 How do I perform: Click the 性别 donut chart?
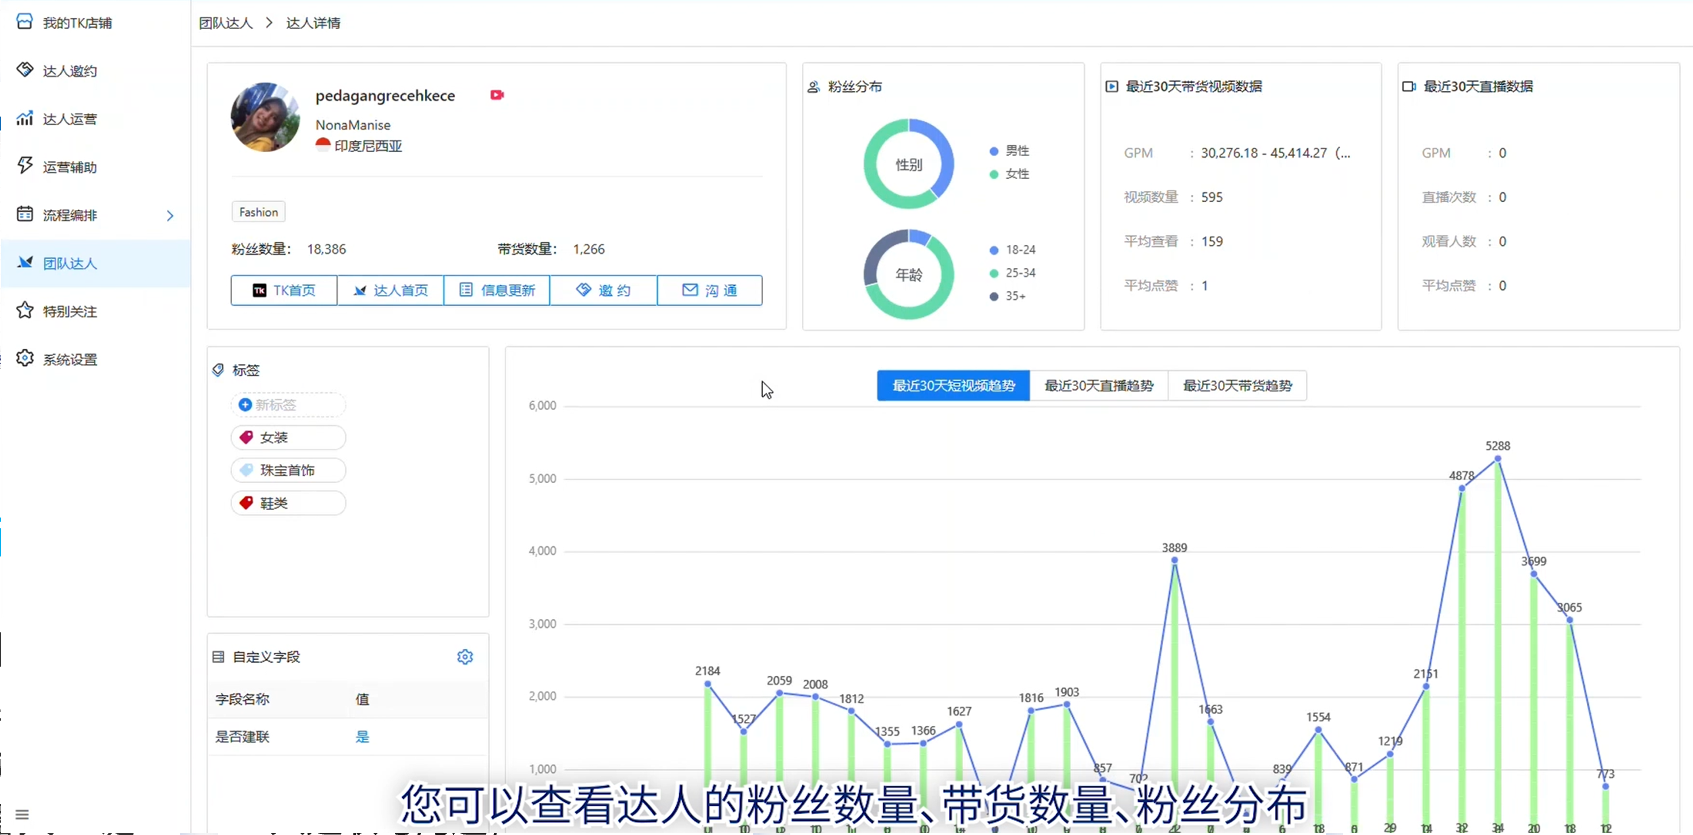pyautogui.click(x=909, y=164)
